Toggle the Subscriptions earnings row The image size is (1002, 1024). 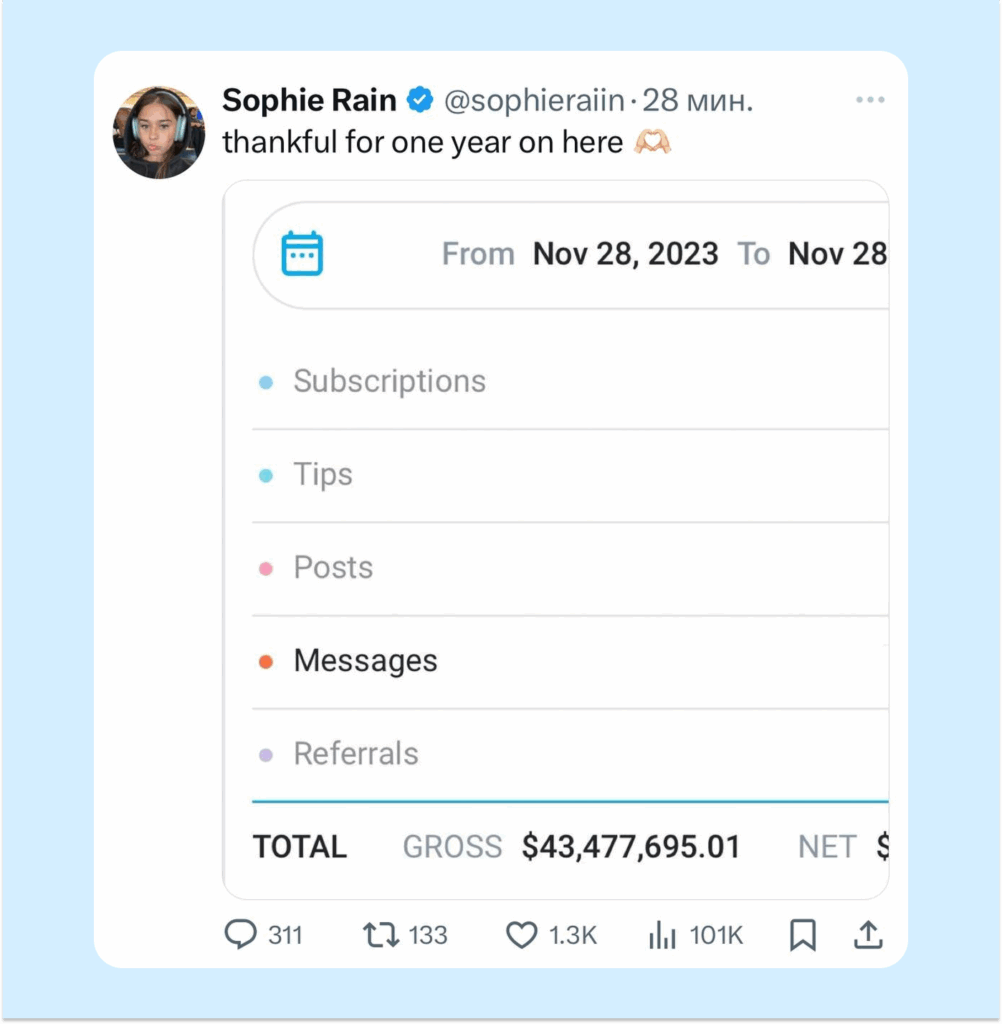389,381
